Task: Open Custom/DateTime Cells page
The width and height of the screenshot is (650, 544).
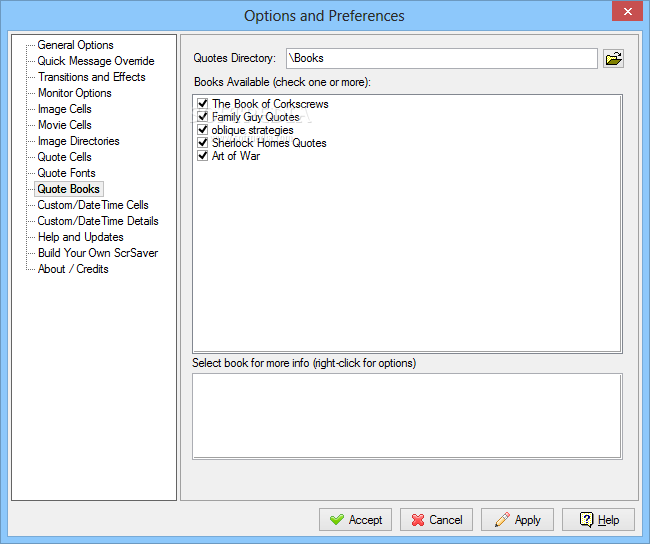Action: [93, 205]
